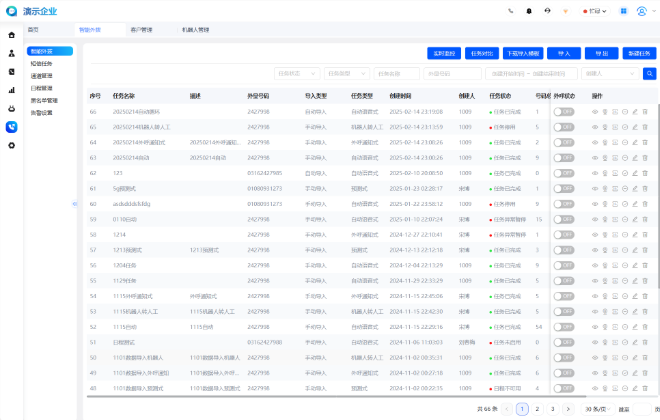Screen dimensions: 660x420
Task: Open the bar chart statistics sidebar icon
Action: [x=11, y=90]
